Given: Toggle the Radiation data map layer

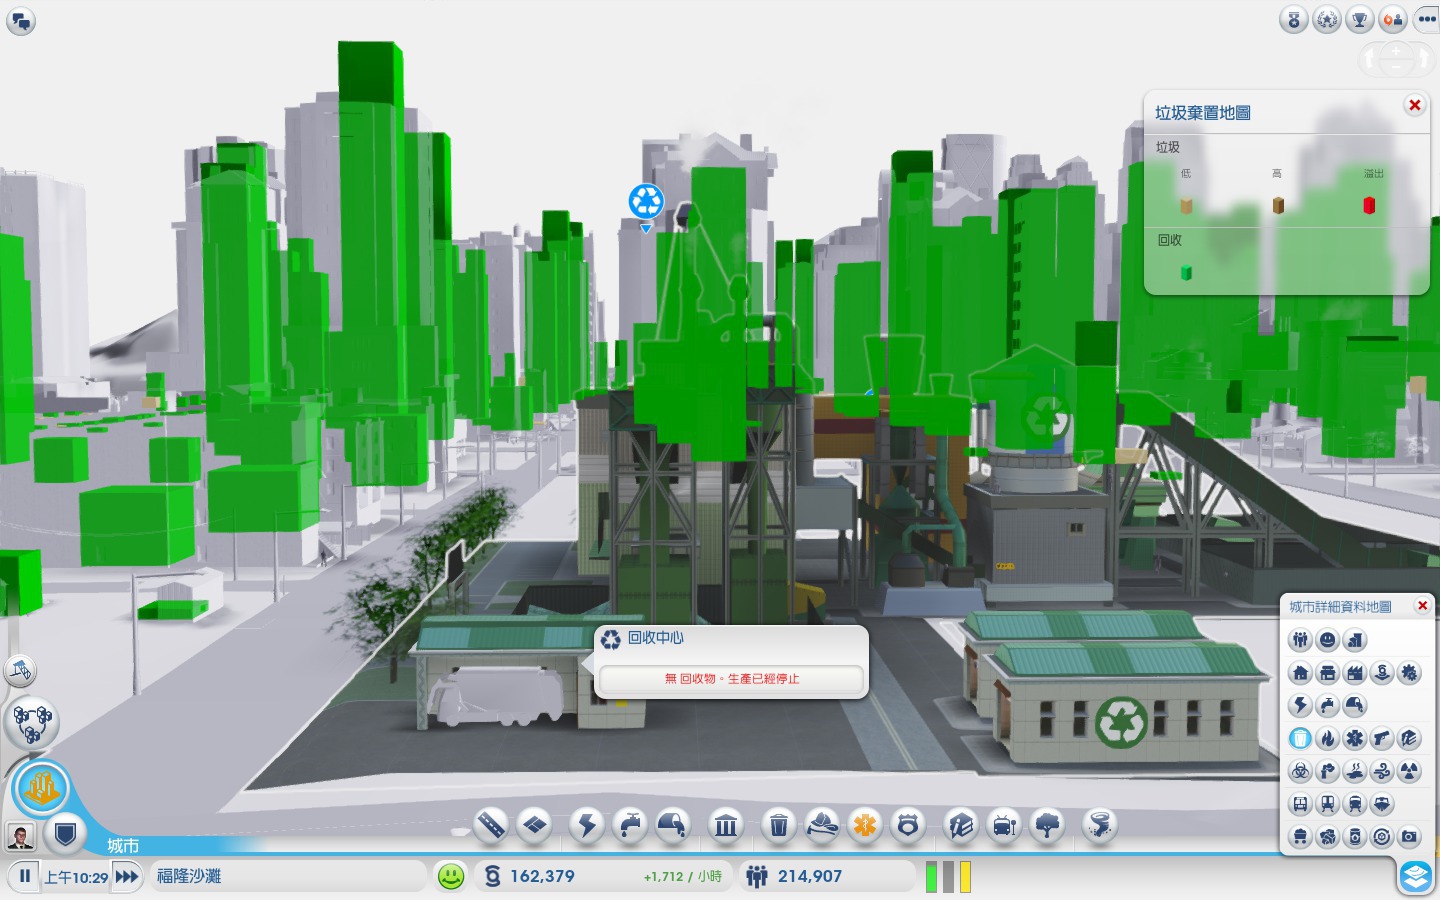Looking at the screenshot, I should (x=1408, y=771).
